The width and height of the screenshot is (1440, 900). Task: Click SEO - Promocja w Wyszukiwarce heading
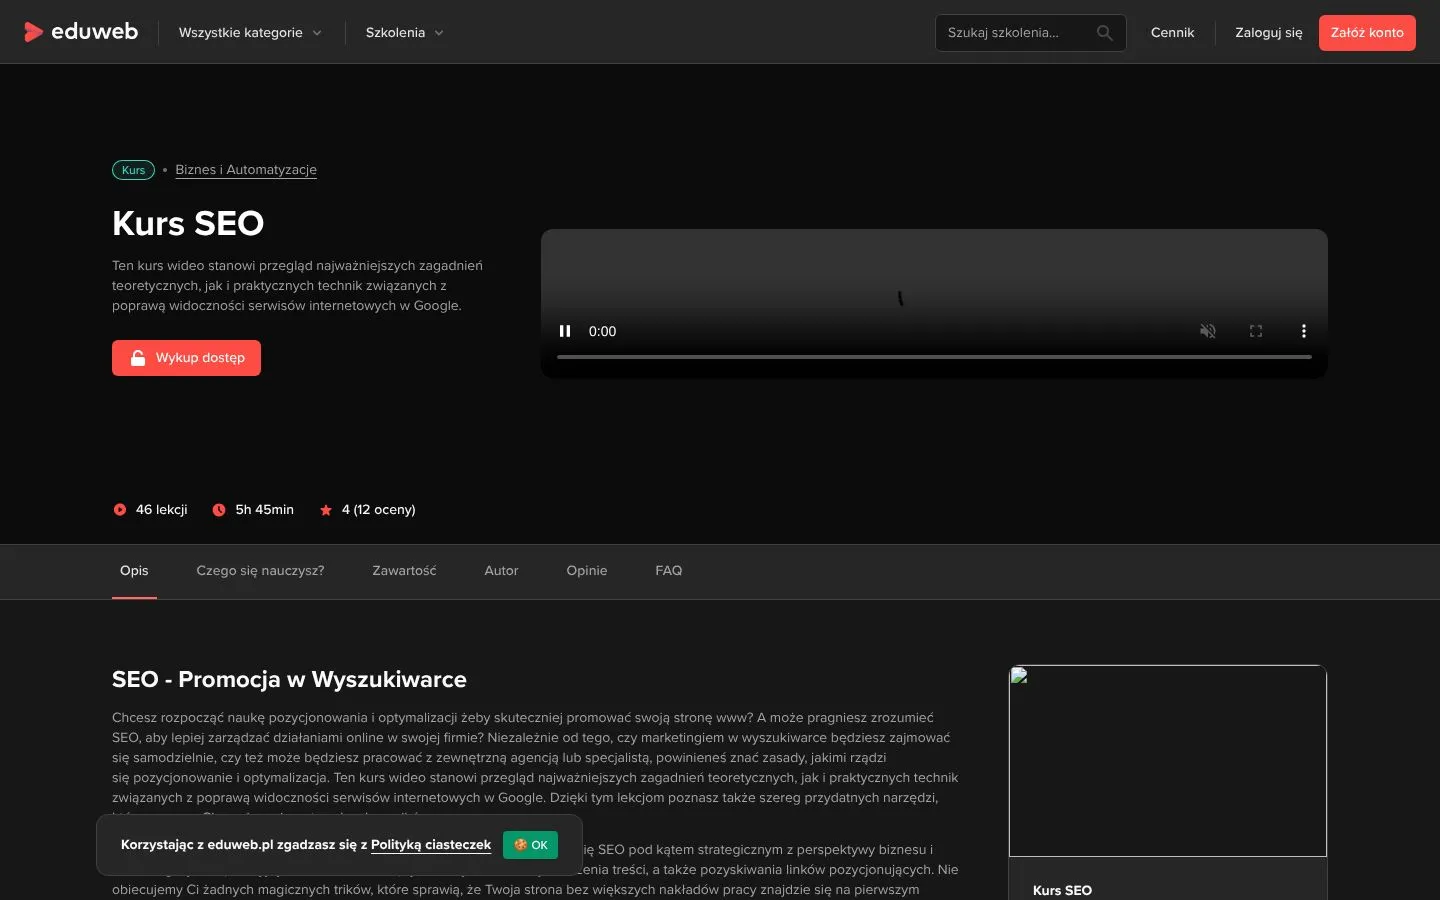(289, 680)
